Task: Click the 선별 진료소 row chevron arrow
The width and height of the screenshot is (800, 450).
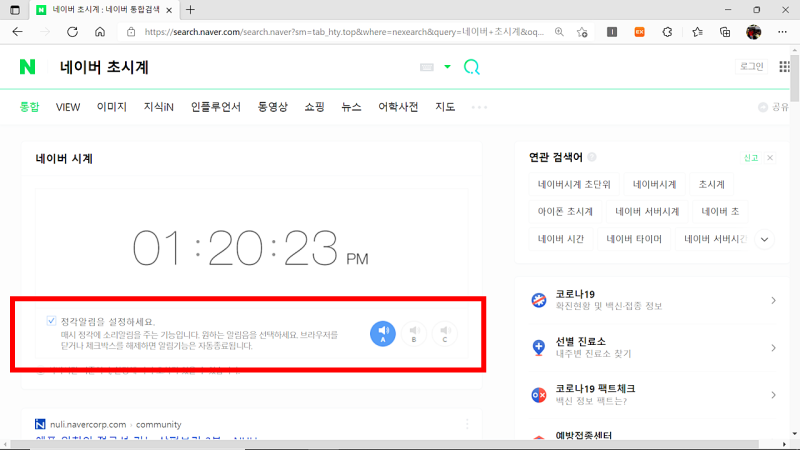Action: pos(773,348)
